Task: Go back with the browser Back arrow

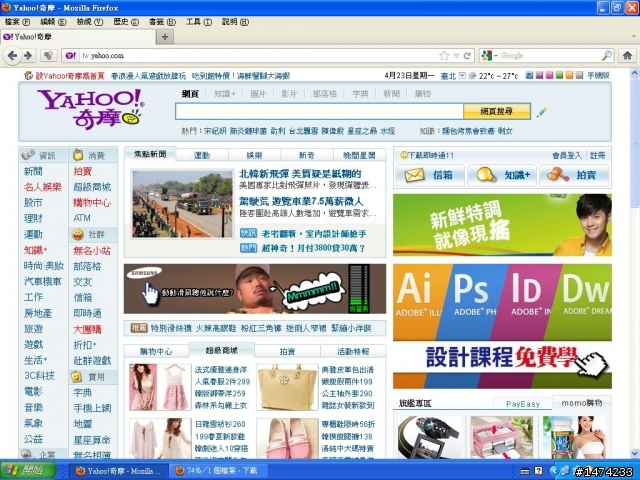Action: coord(12,56)
